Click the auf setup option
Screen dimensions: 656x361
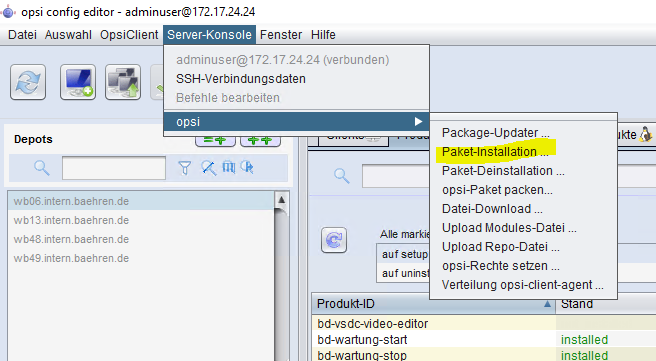405,254
